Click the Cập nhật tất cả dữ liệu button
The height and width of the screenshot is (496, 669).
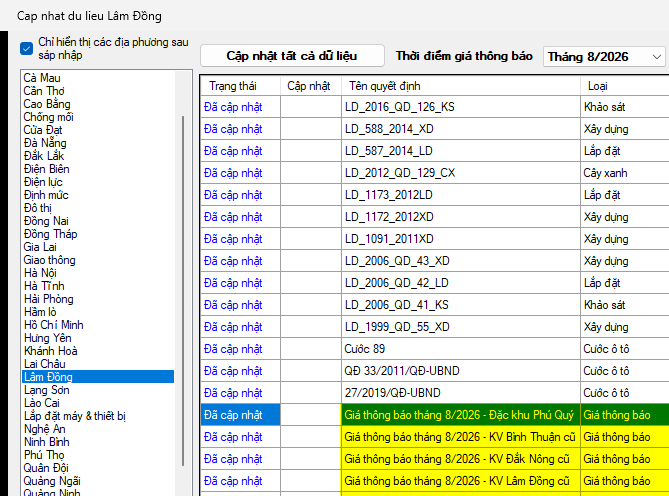[x=292, y=56]
